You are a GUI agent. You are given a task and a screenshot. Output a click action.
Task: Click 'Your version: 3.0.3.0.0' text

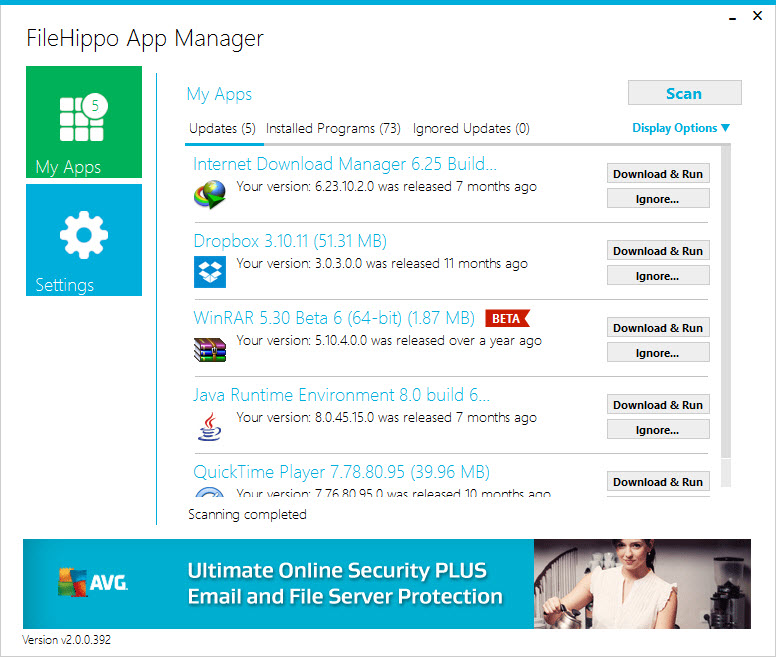coord(382,264)
